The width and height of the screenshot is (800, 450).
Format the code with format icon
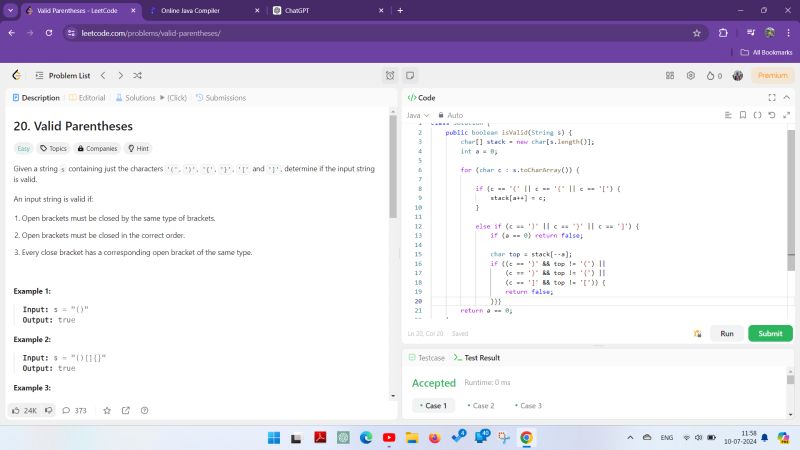pyautogui.click(x=728, y=115)
